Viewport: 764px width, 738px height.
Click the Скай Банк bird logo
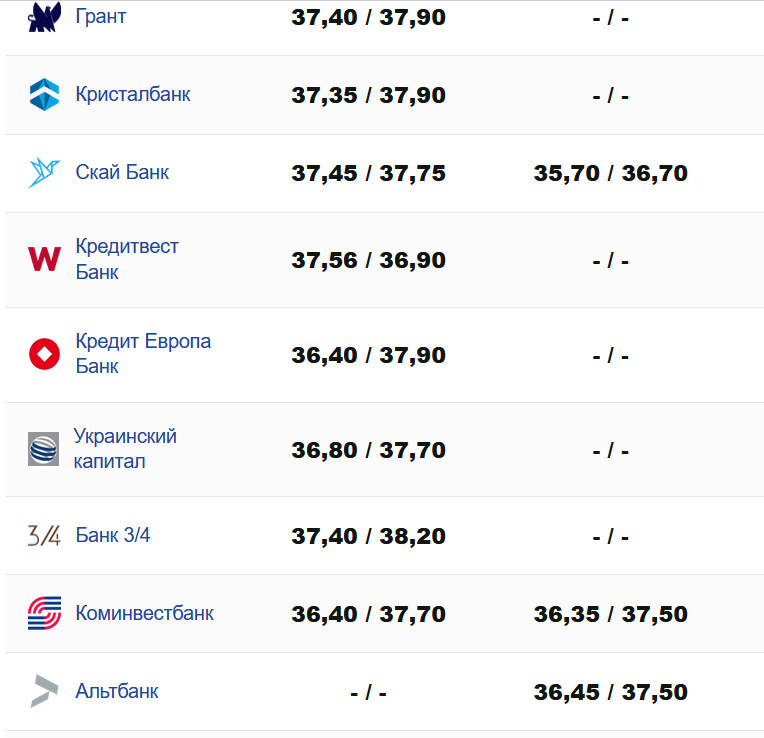[x=45, y=172]
